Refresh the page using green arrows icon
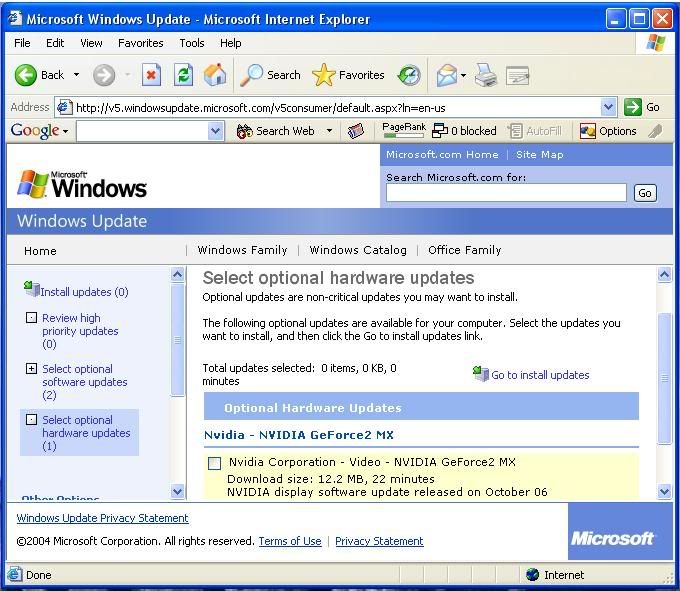 coord(183,75)
